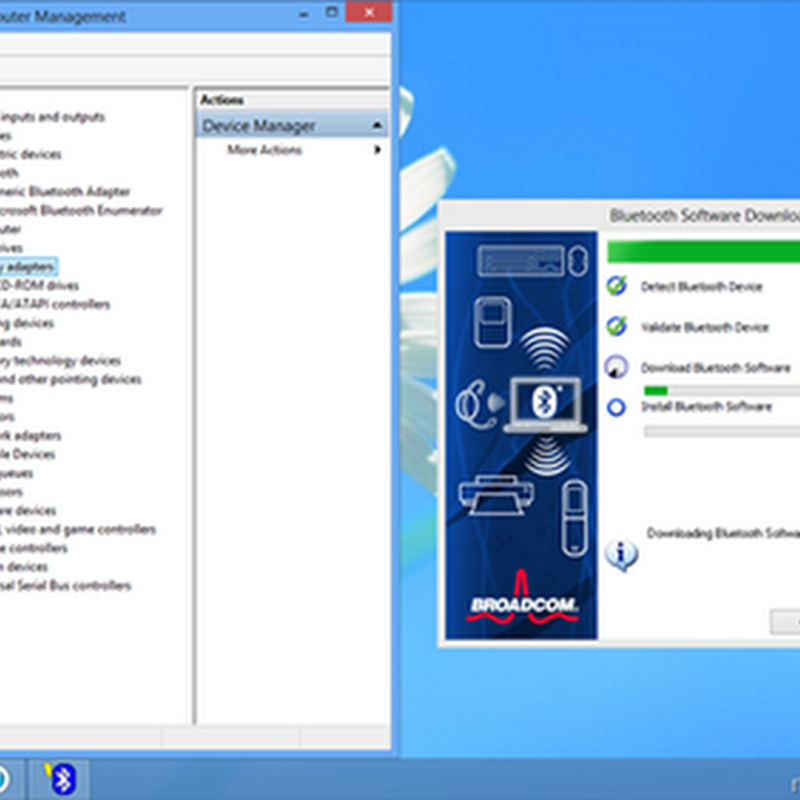Select the IDE ATA/ATAPI controllers tree item
This screenshot has width=800, height=800.
[x=55, y=304]
